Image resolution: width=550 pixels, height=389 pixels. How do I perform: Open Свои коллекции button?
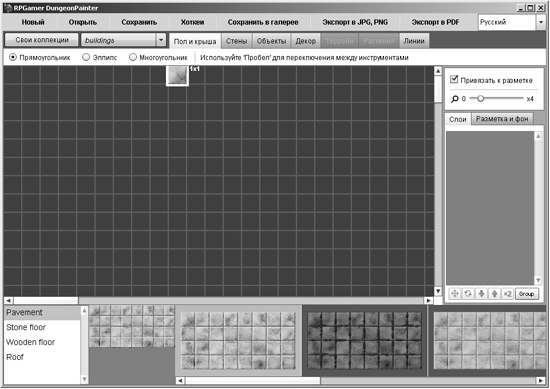point(42,40)
